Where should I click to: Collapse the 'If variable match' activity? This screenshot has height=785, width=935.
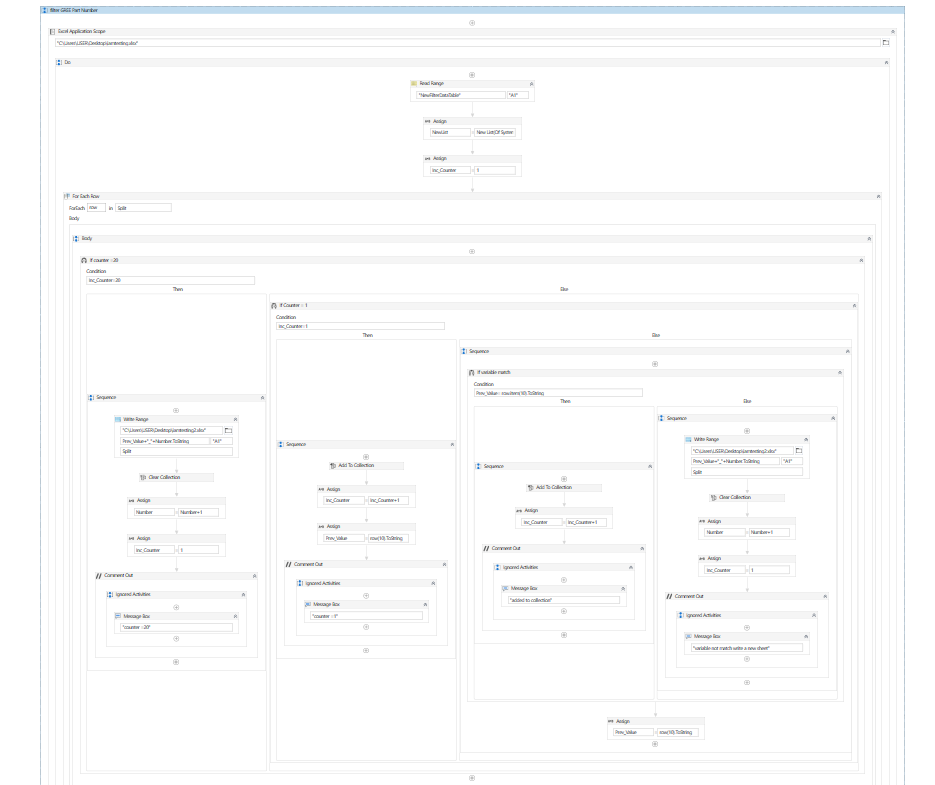(x=840, y=373)
